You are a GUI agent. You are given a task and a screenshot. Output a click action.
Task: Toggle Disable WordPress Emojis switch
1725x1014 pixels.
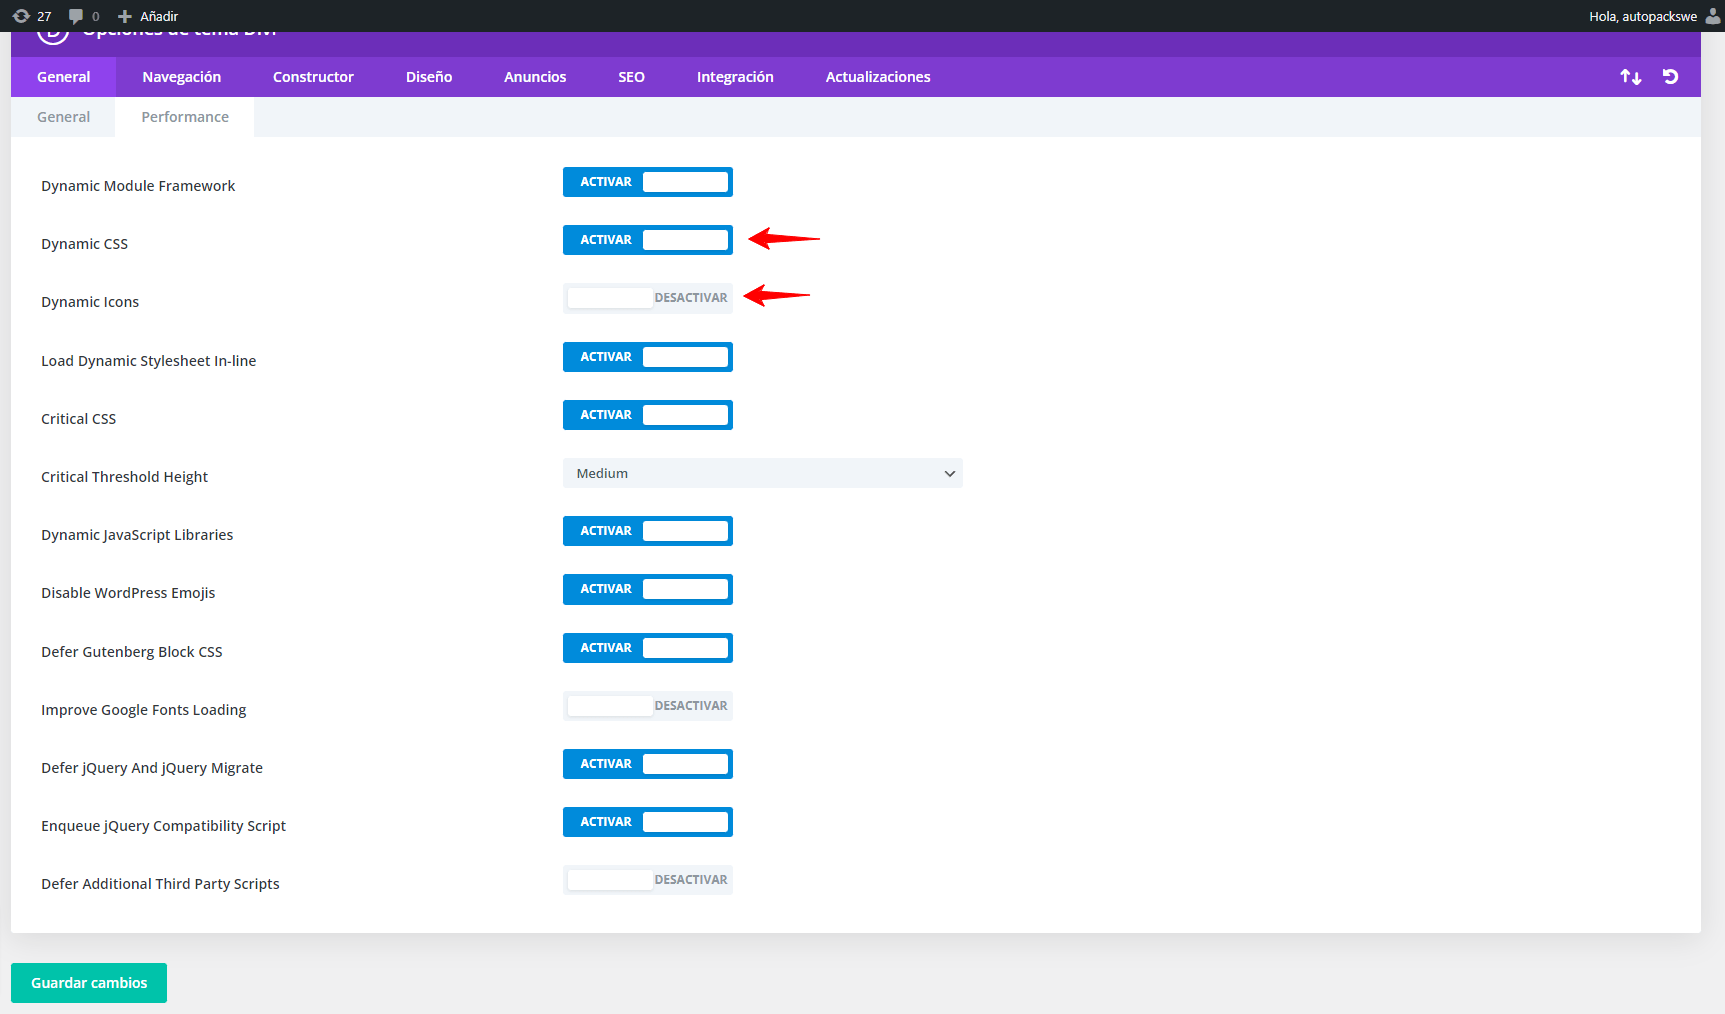pyautogui.click(x=648, y=589)
